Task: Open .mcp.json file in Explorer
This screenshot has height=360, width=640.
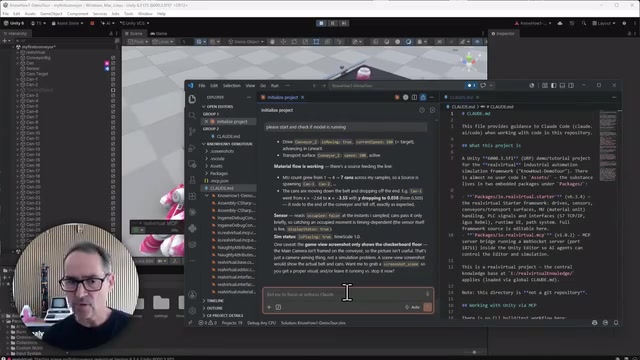Action: tap(220, 180)
